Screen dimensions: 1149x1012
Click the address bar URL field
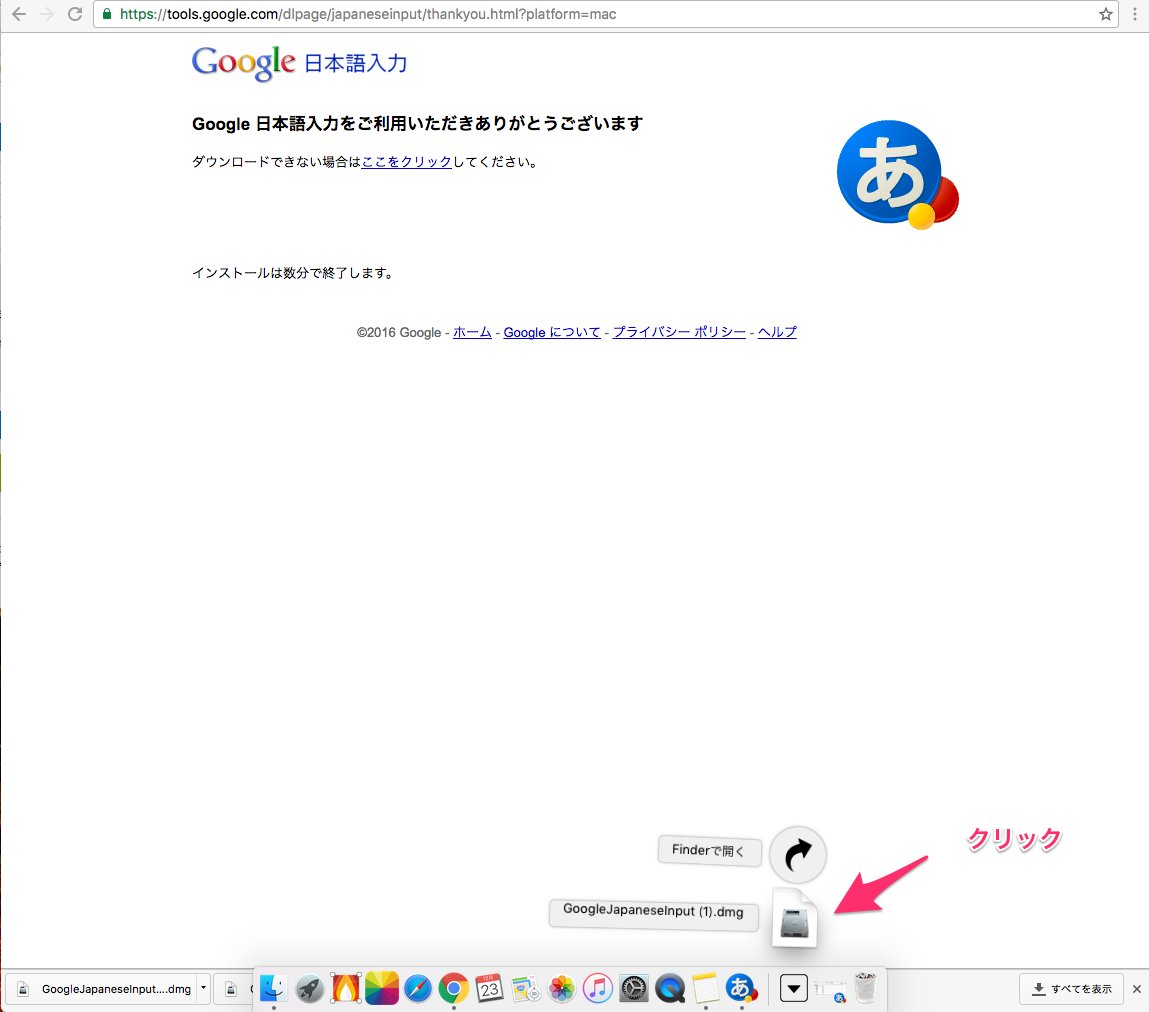tap(605, 14)
